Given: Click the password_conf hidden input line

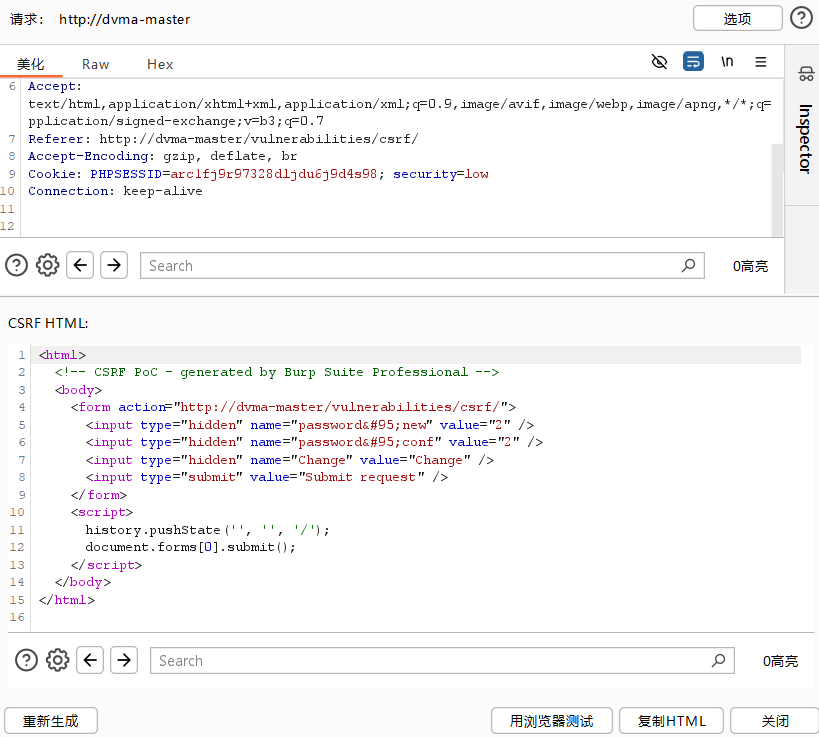Looking at the screenshot, I should pos(314,442).
